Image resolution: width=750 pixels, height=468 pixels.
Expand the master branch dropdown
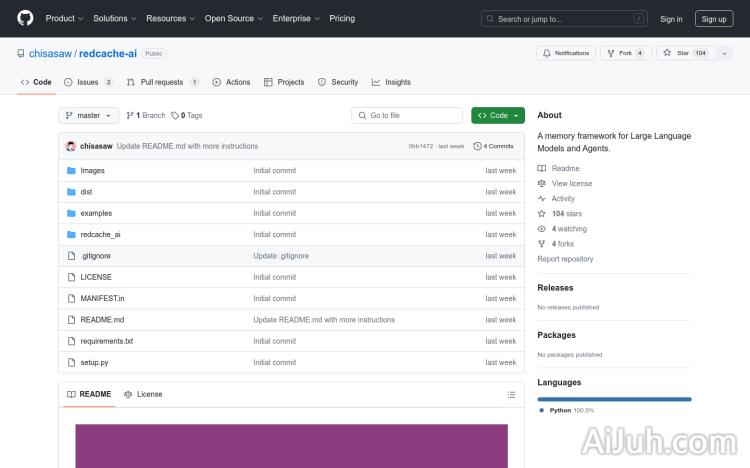point(89,116)
